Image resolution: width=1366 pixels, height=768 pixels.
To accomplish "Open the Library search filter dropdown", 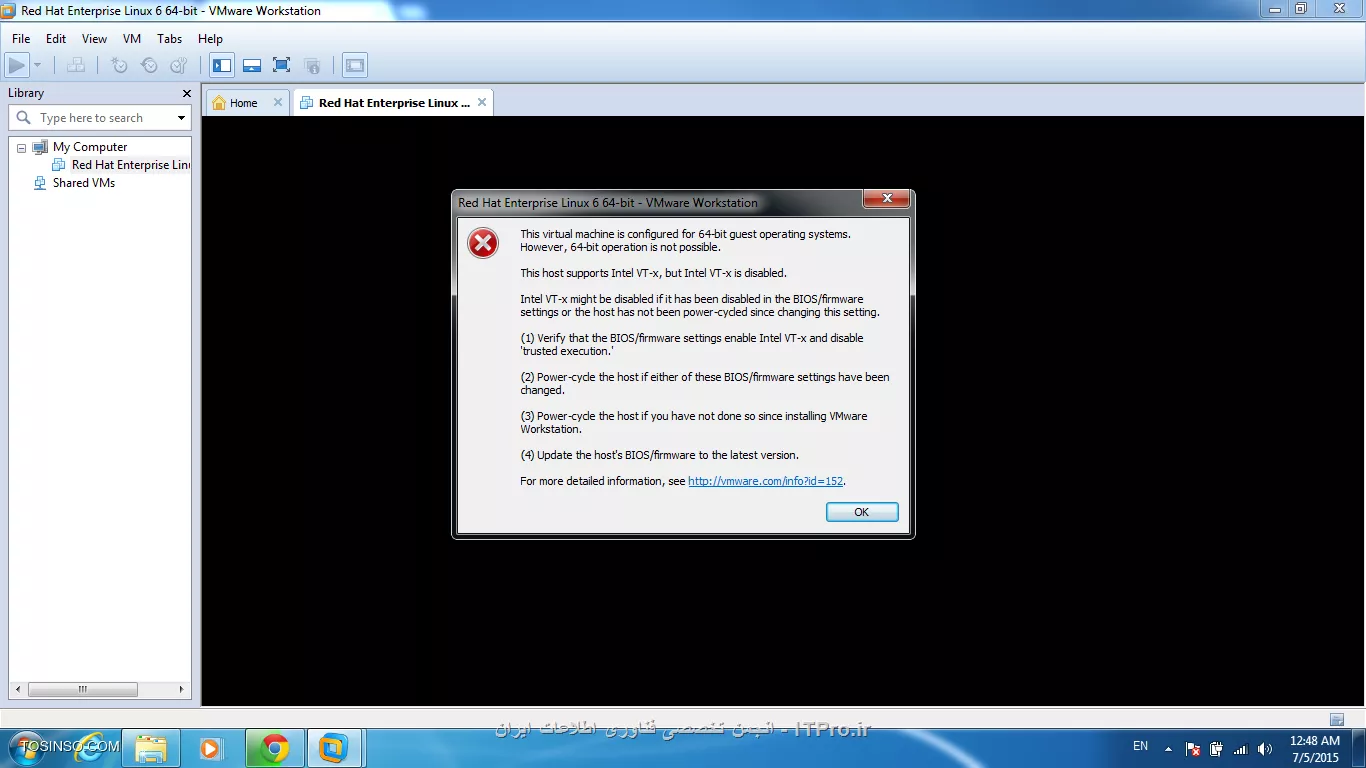I will coord(181,118).
